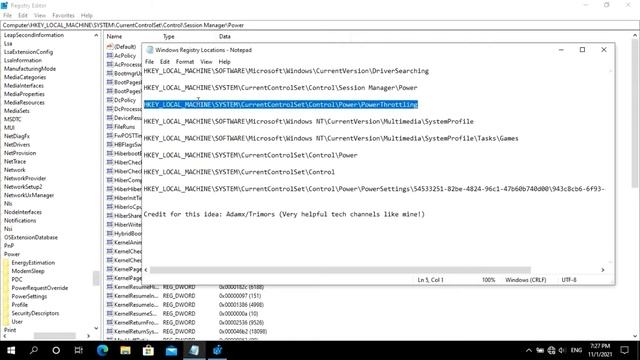Select ModernSleep subkey
The width and height of the screenshot is (640, 360).
point(28,271)
